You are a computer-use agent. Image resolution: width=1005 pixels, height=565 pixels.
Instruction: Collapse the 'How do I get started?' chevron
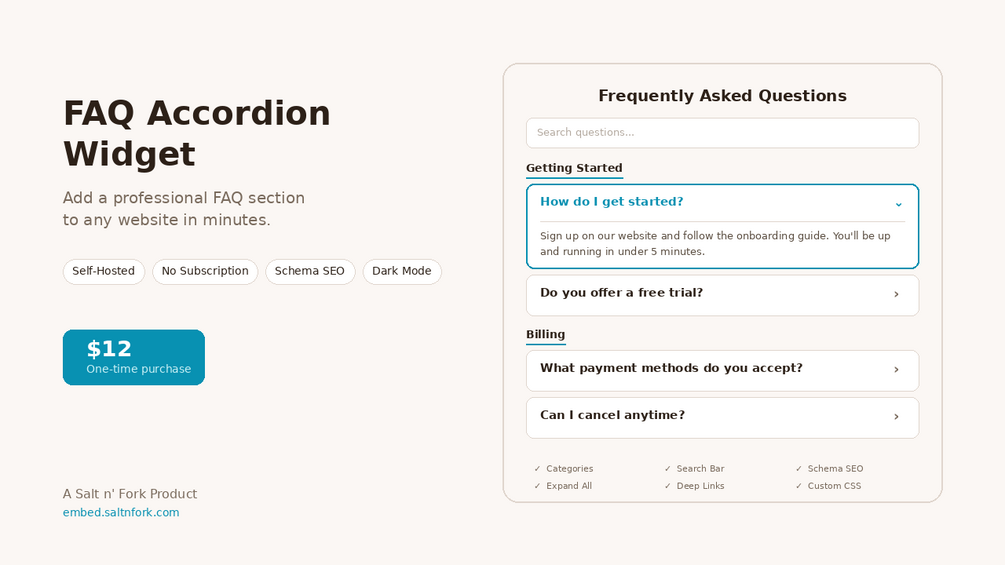pos(898,203)
